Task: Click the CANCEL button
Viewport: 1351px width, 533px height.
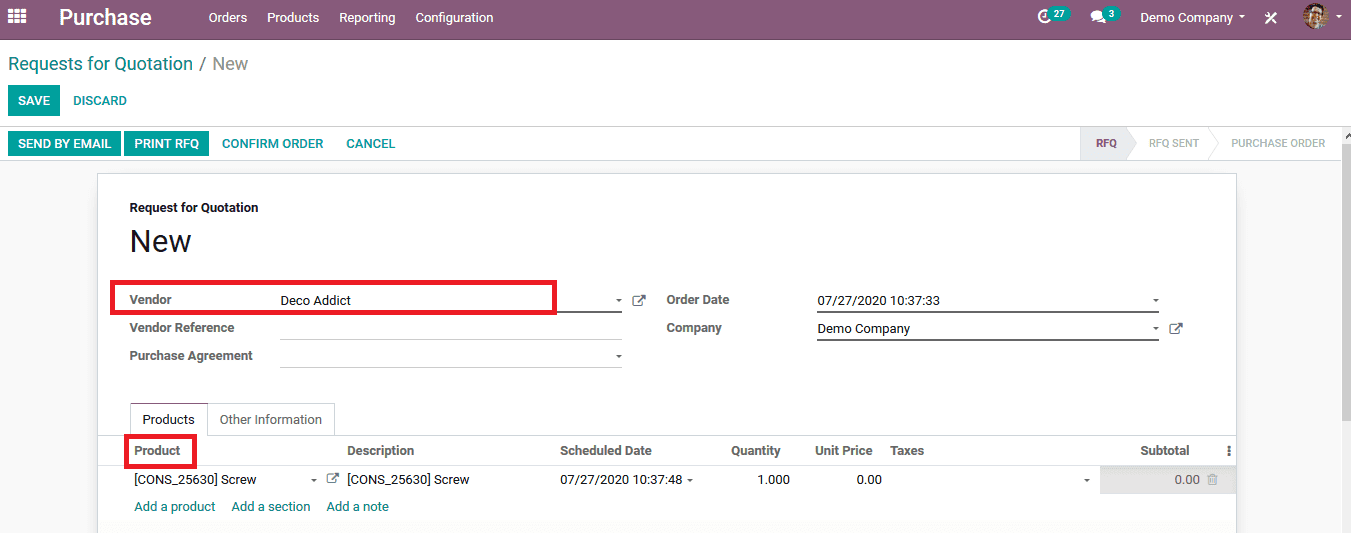Action: pyautogui.click(x=371, y=143)
